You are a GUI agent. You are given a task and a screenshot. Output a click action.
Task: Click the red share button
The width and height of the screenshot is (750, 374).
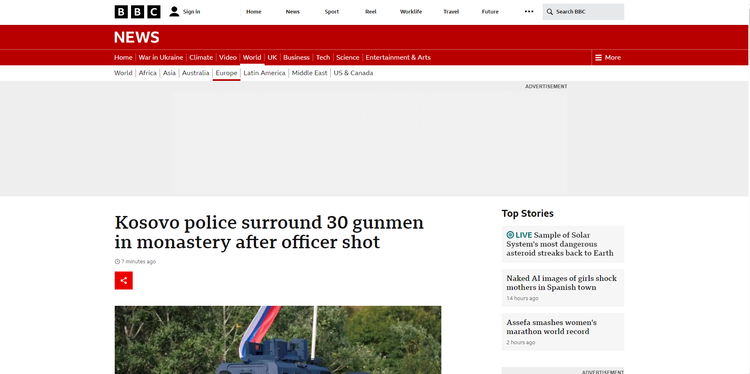pyautogui.click(x=123, y=280)
